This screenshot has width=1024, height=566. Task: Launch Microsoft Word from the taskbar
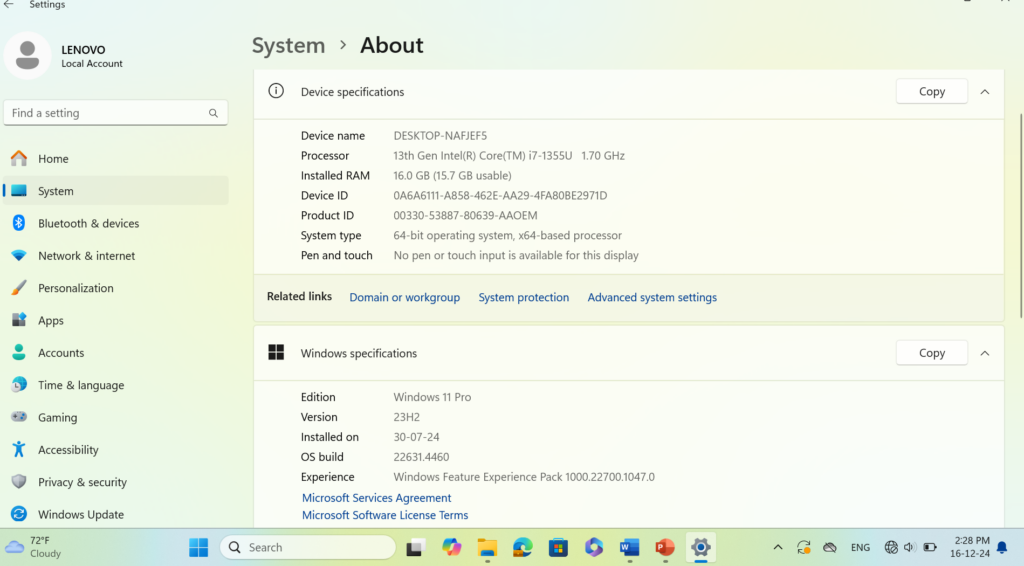coord(629,547)
